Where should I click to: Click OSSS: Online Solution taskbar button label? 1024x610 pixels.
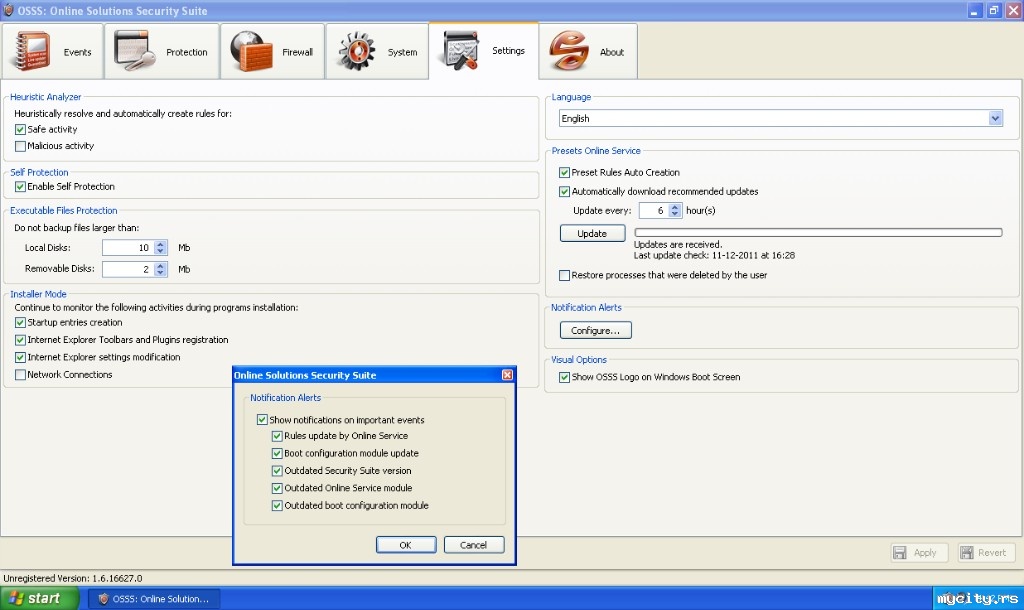pyautogui.click(x=161, y=599)
